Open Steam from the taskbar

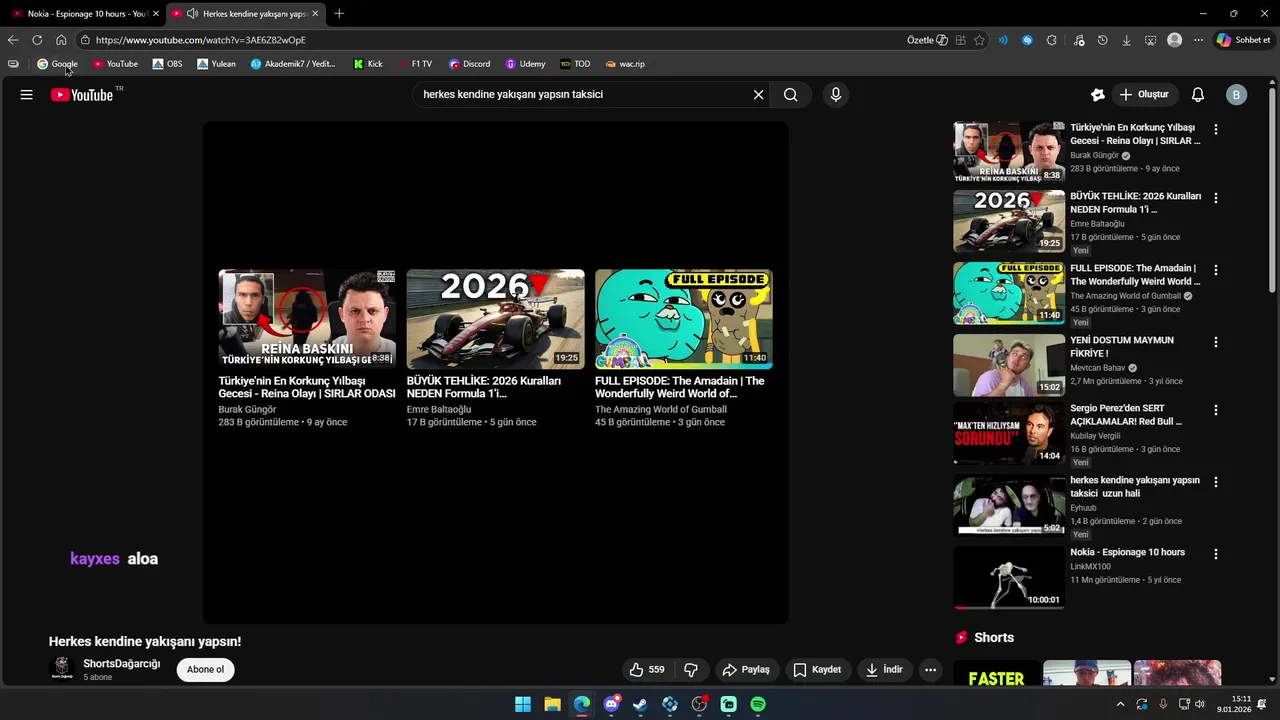click(640, 704)
